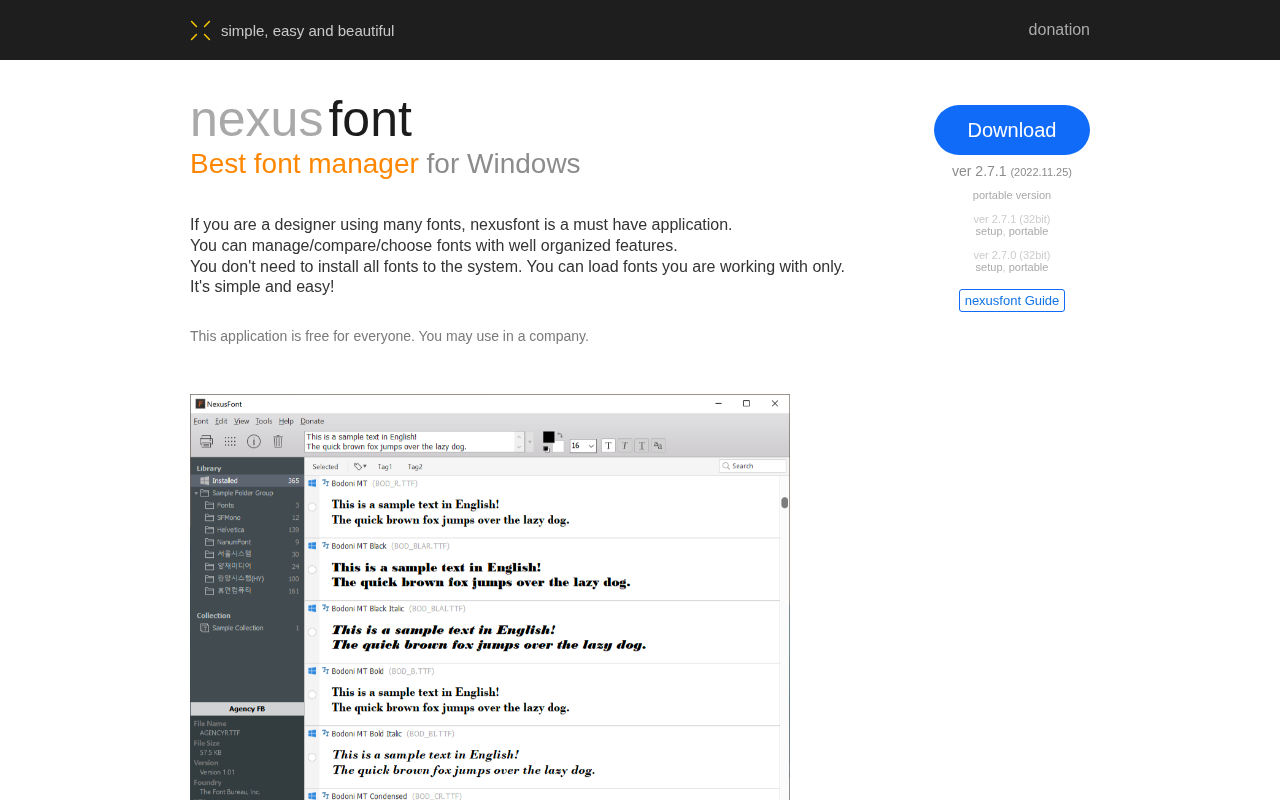Select the Bodoni MT Bold Italic radio circle
This screenshot has width=1280, height=800.
click(312, 757)
